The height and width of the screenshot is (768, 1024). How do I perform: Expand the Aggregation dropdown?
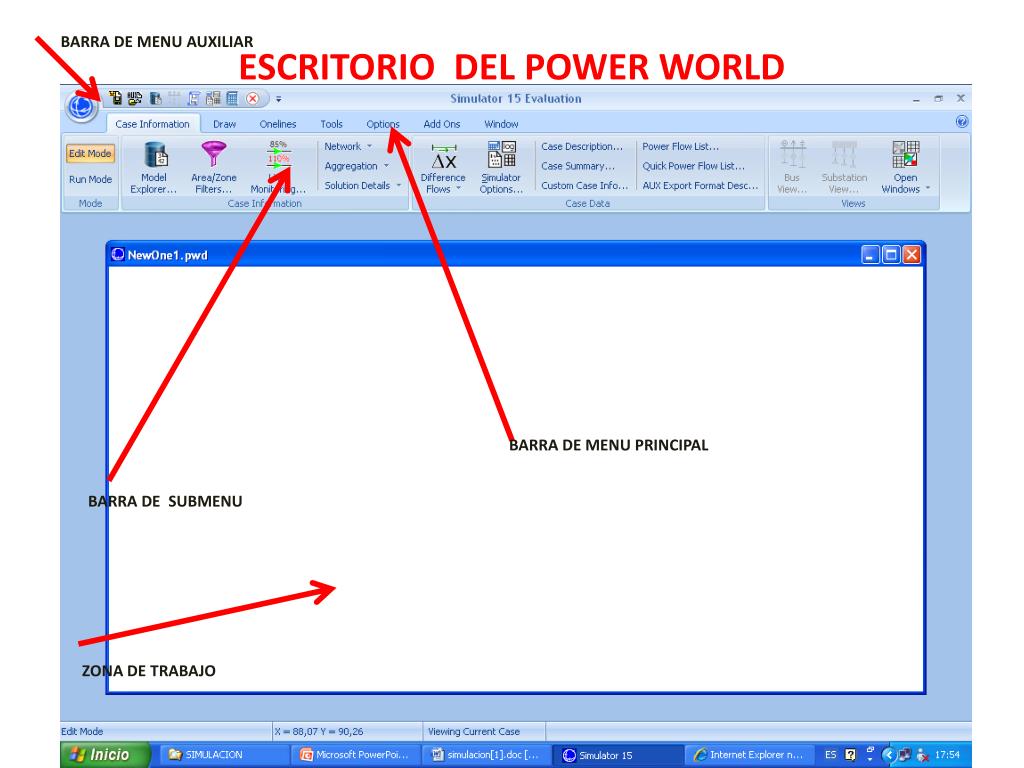point(357,166)
